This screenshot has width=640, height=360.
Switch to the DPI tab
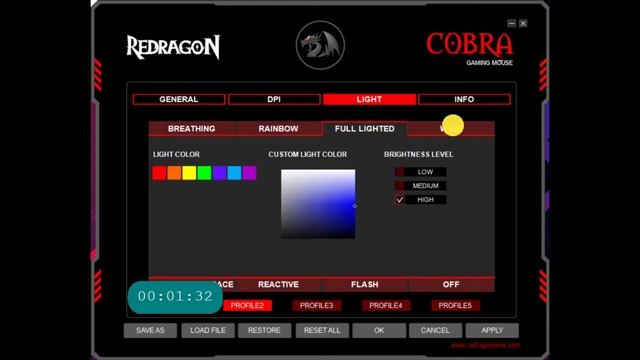tap(274, 99)
